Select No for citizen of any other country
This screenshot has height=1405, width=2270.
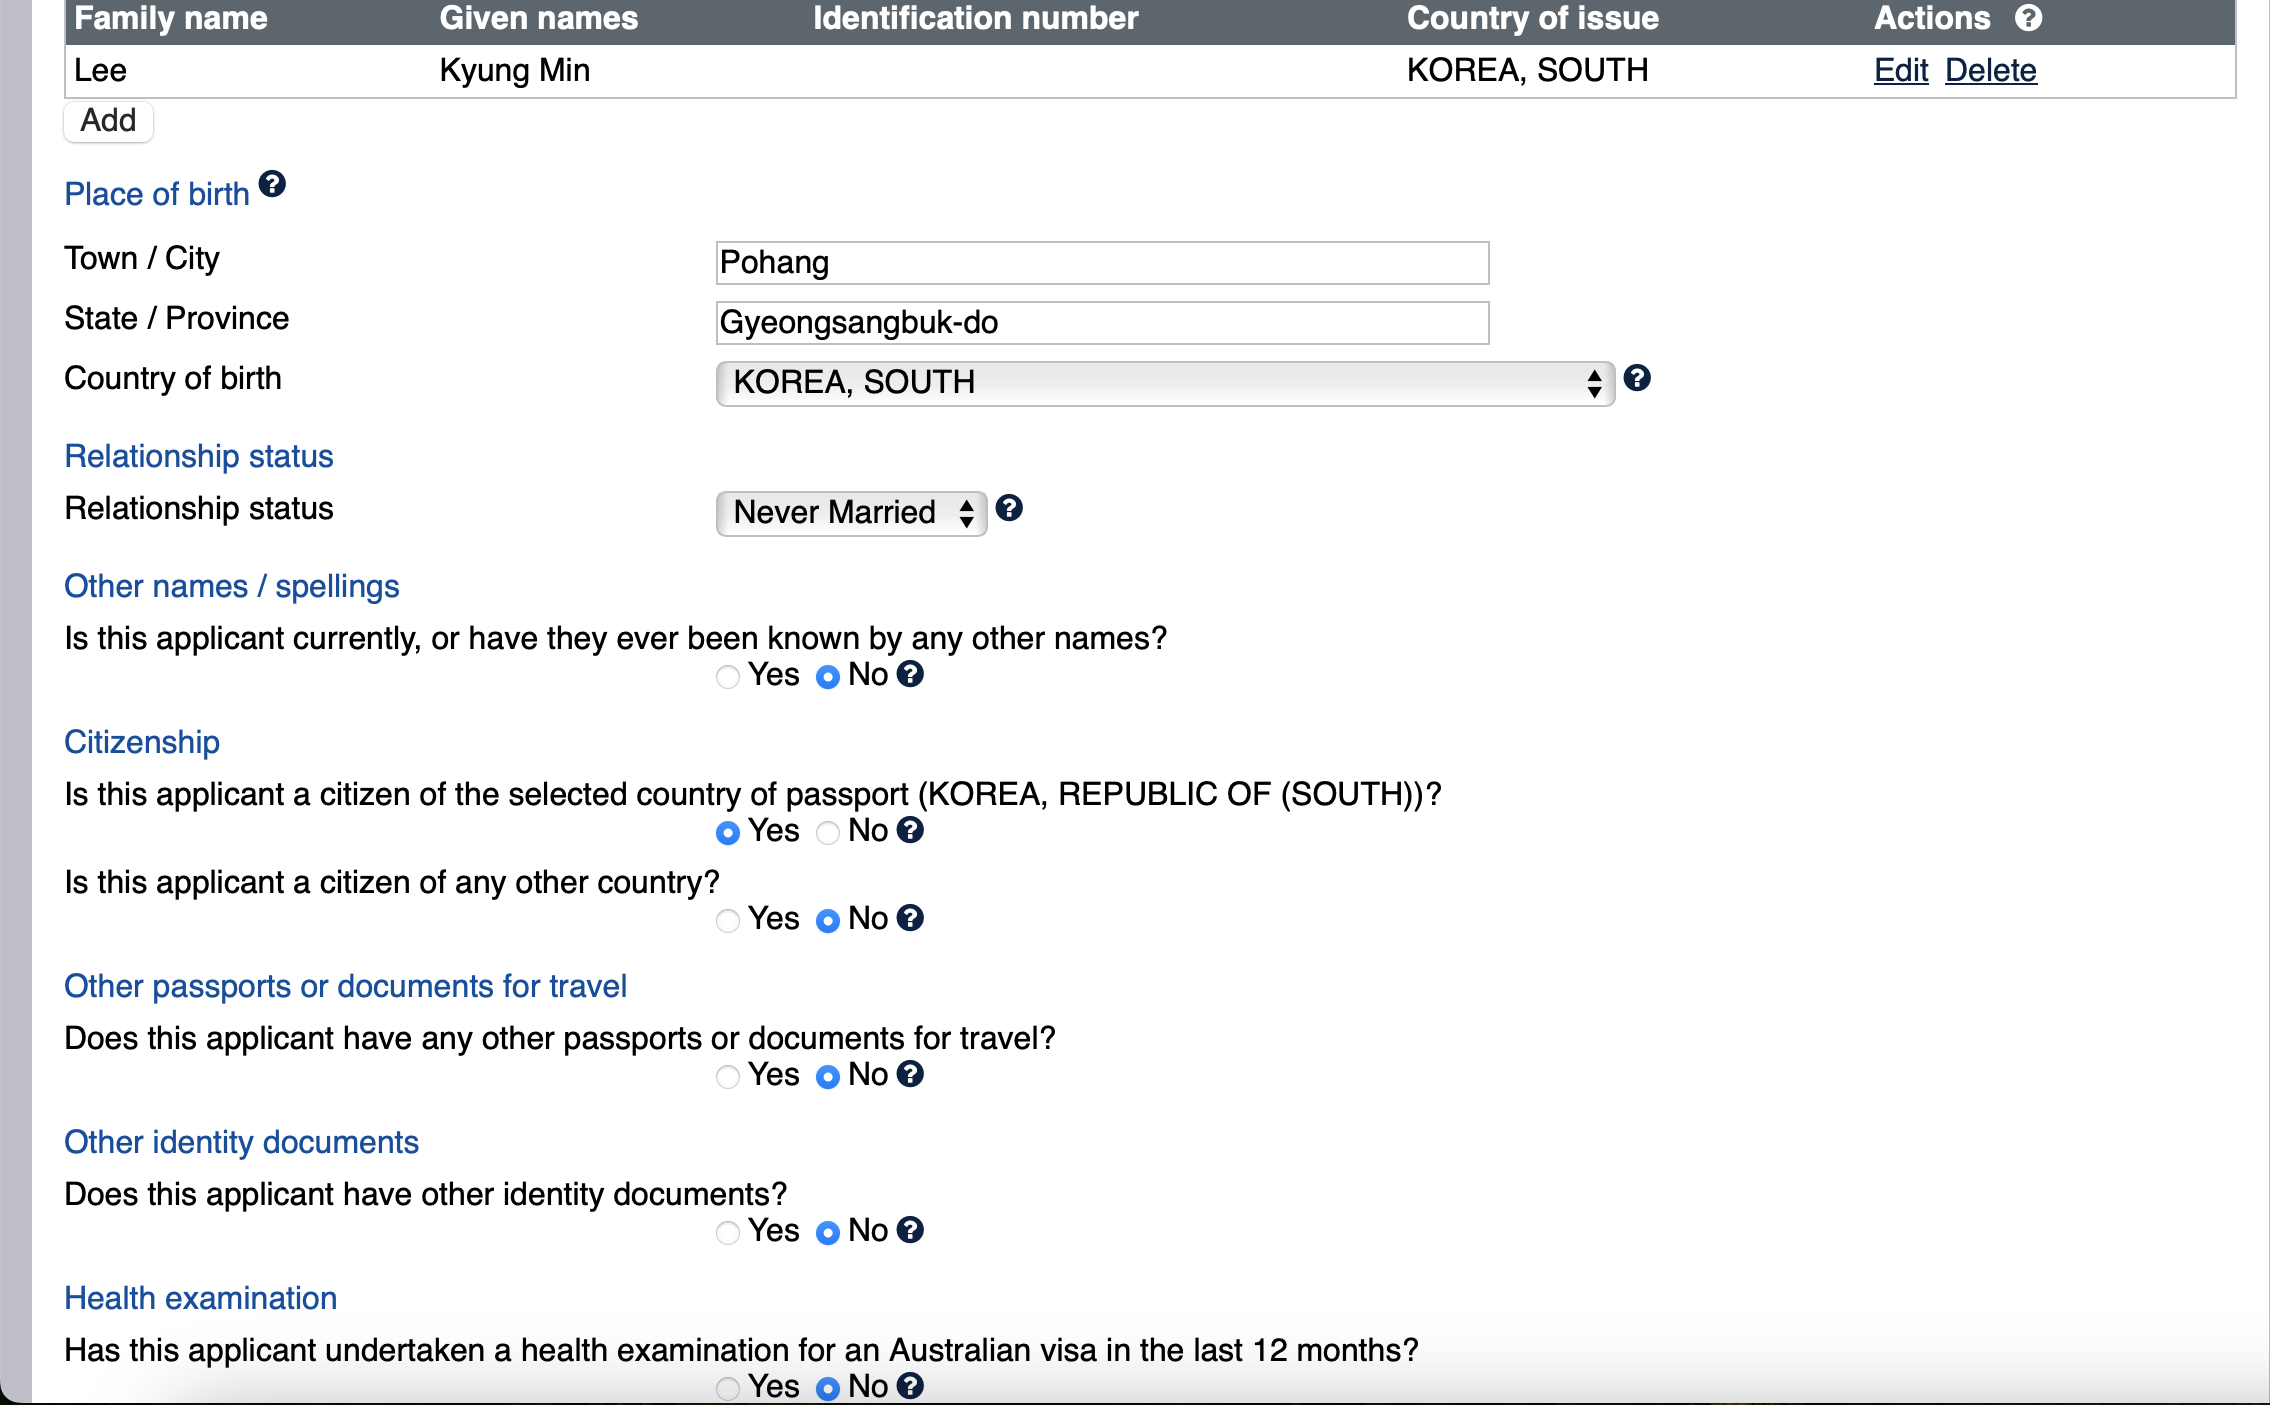(x=828, y=921)
